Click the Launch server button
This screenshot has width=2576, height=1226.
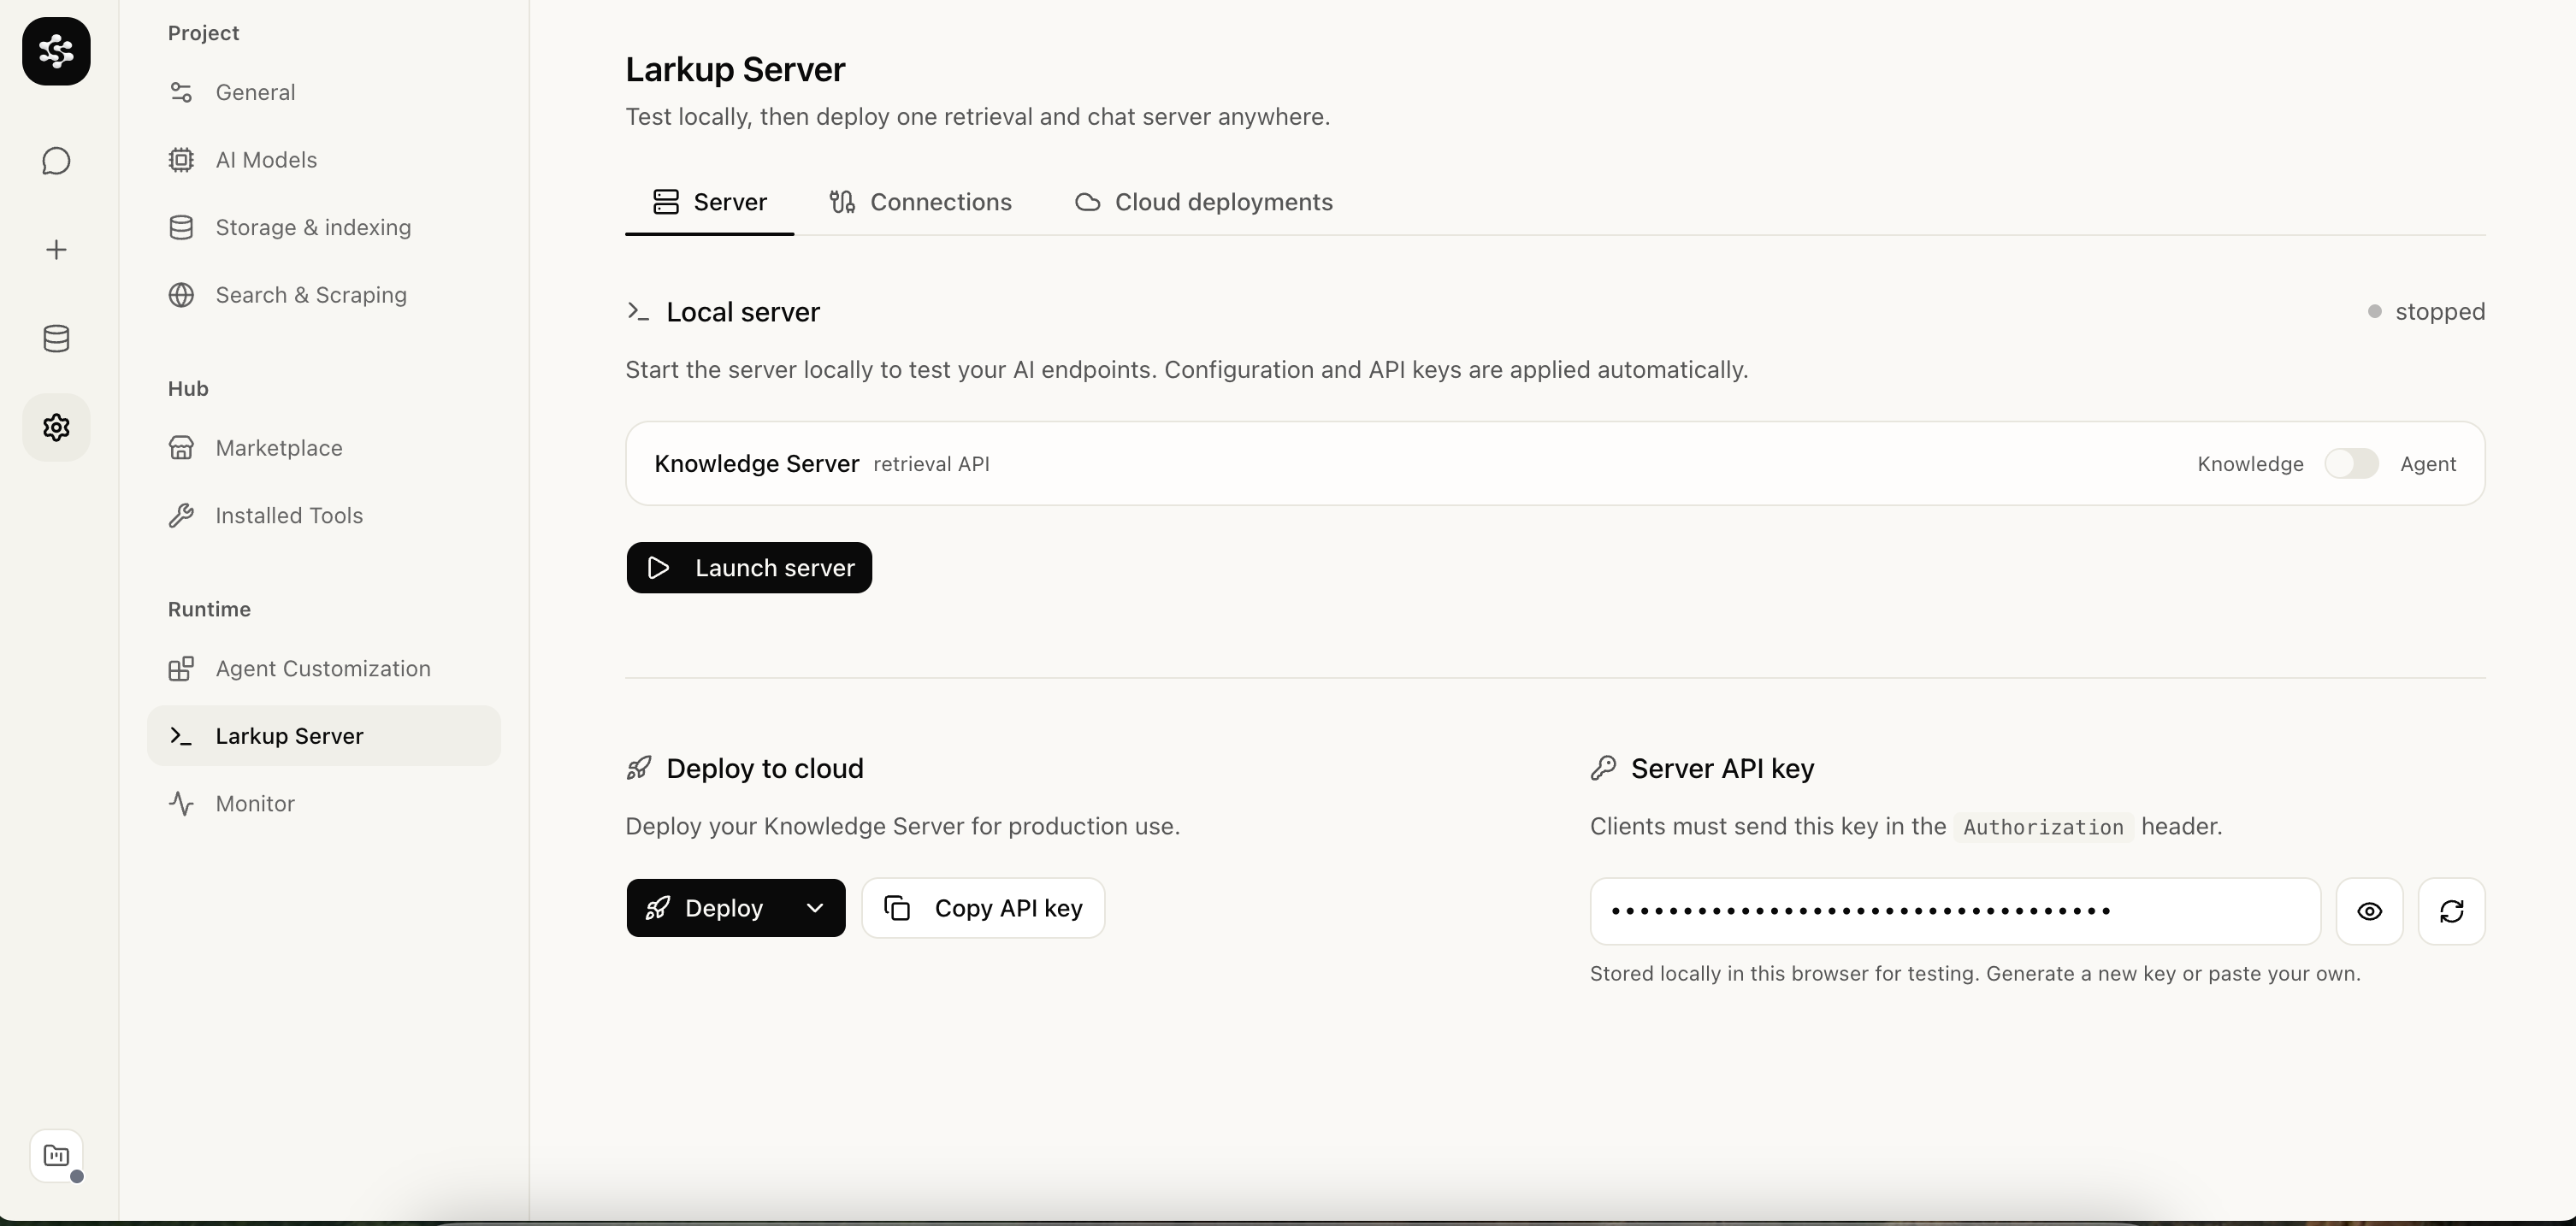tap(749, 568)
